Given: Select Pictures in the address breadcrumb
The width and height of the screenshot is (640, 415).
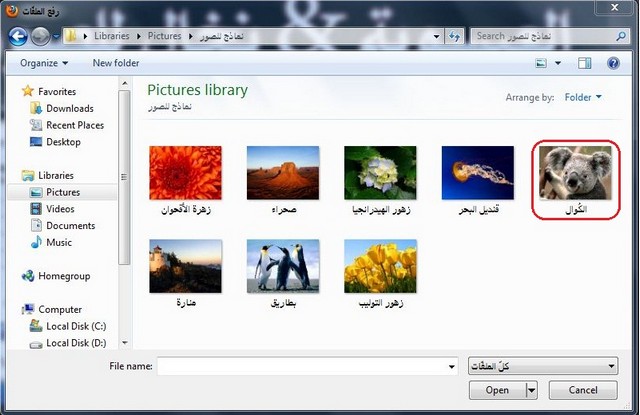Looking at the screenshot, I should pyautogui.click(x=164, y=36).
